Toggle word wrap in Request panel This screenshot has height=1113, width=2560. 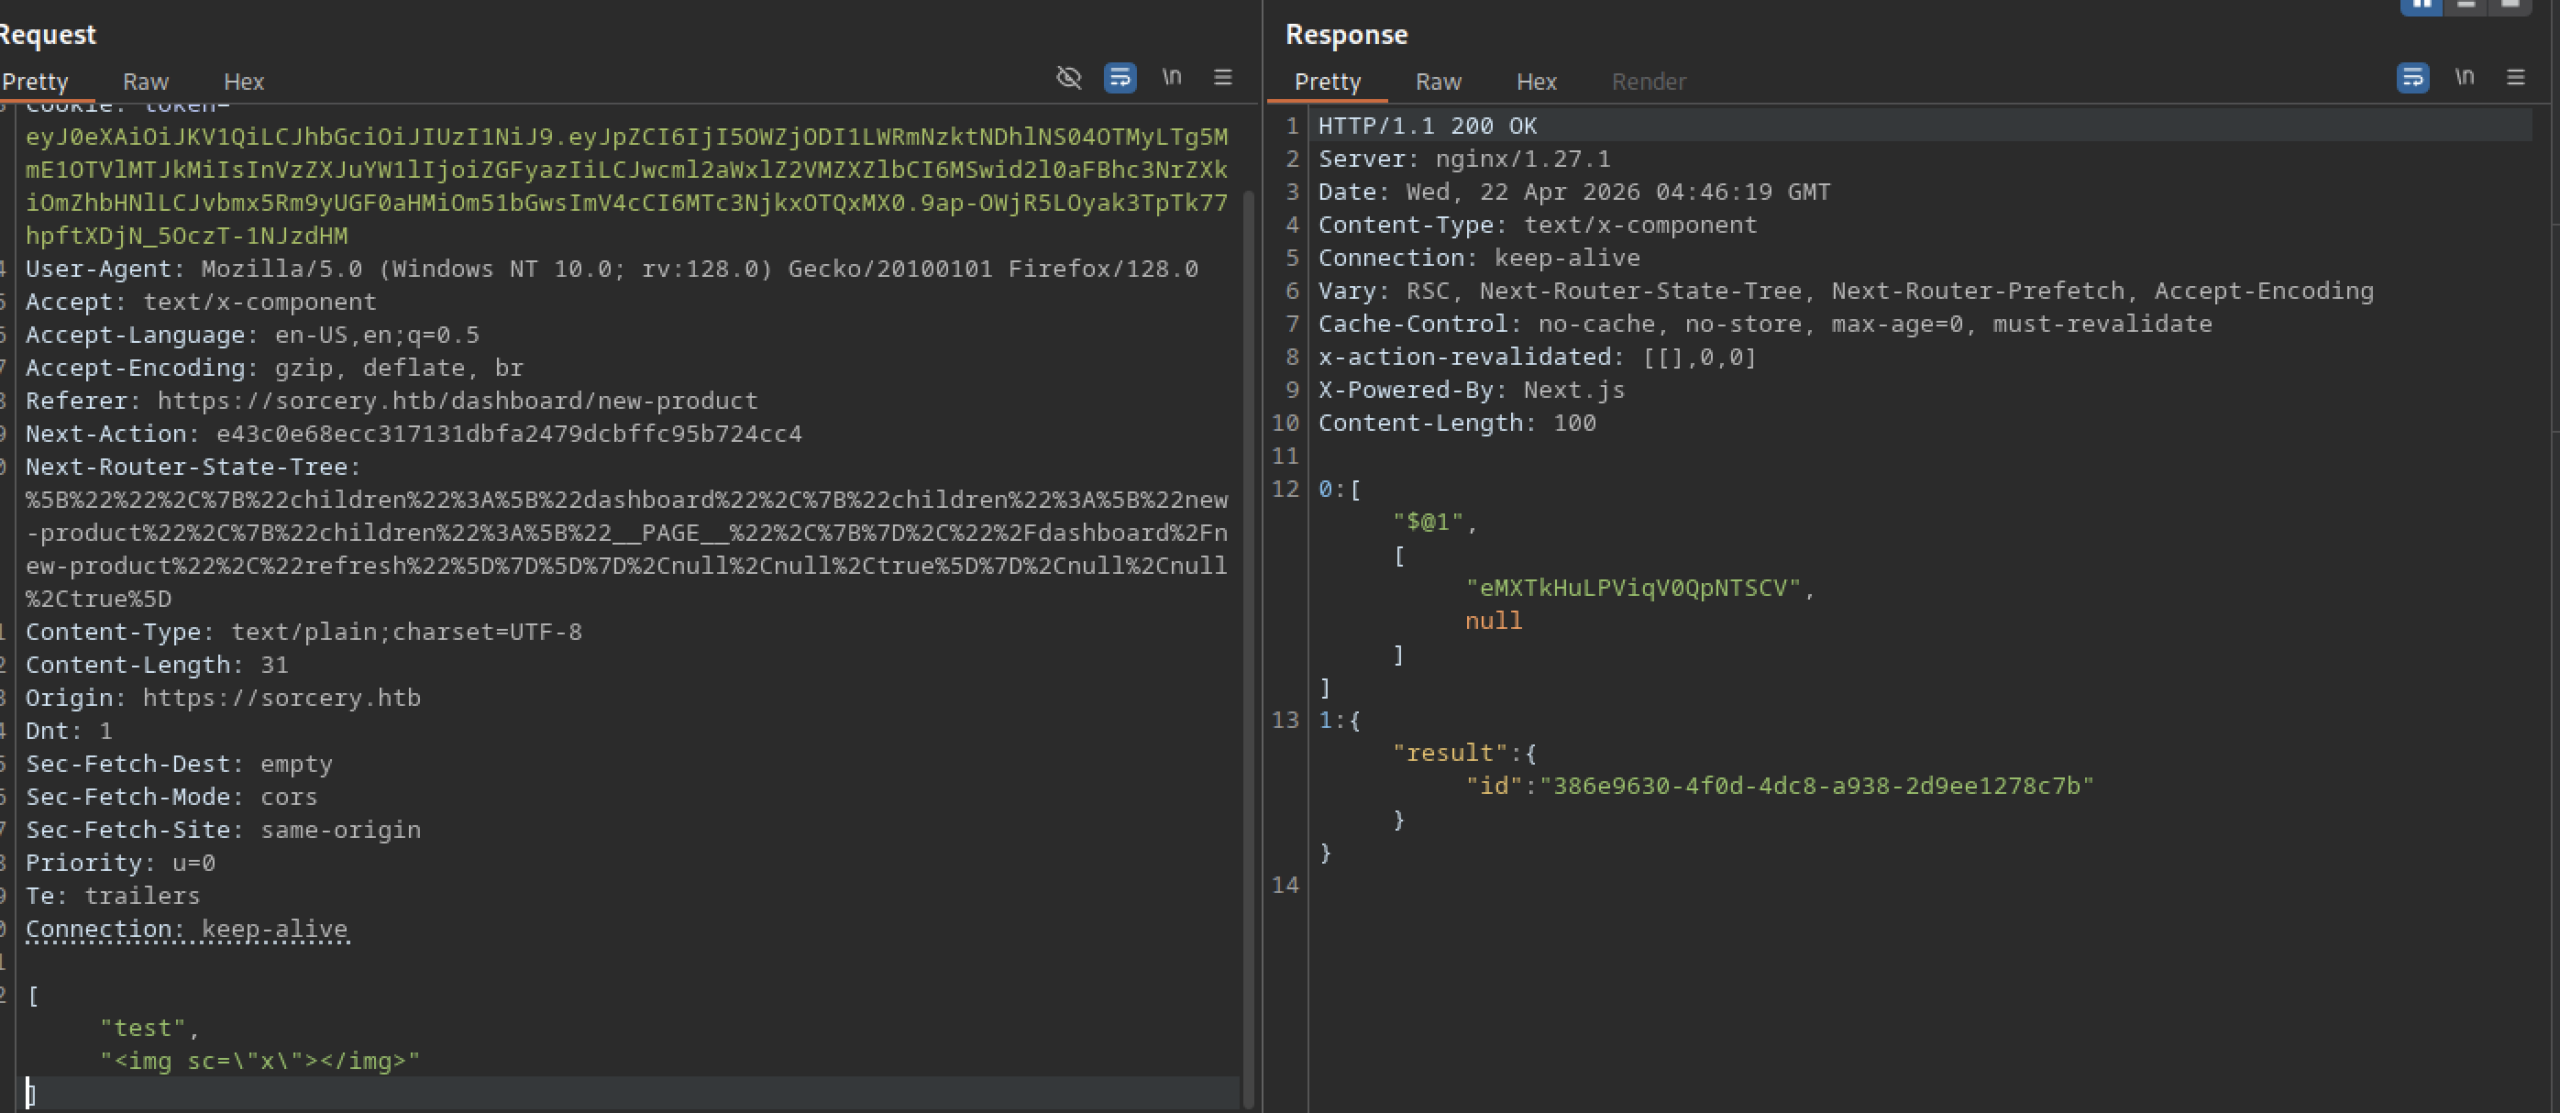[1120, 77]
